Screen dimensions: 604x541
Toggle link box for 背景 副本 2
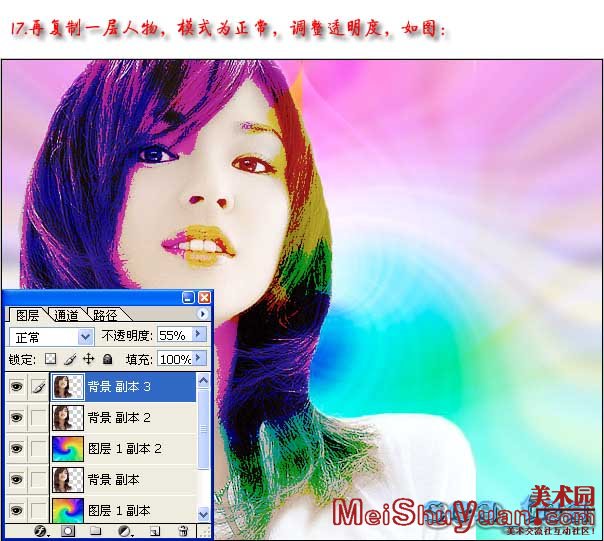[x=39, y=417]
